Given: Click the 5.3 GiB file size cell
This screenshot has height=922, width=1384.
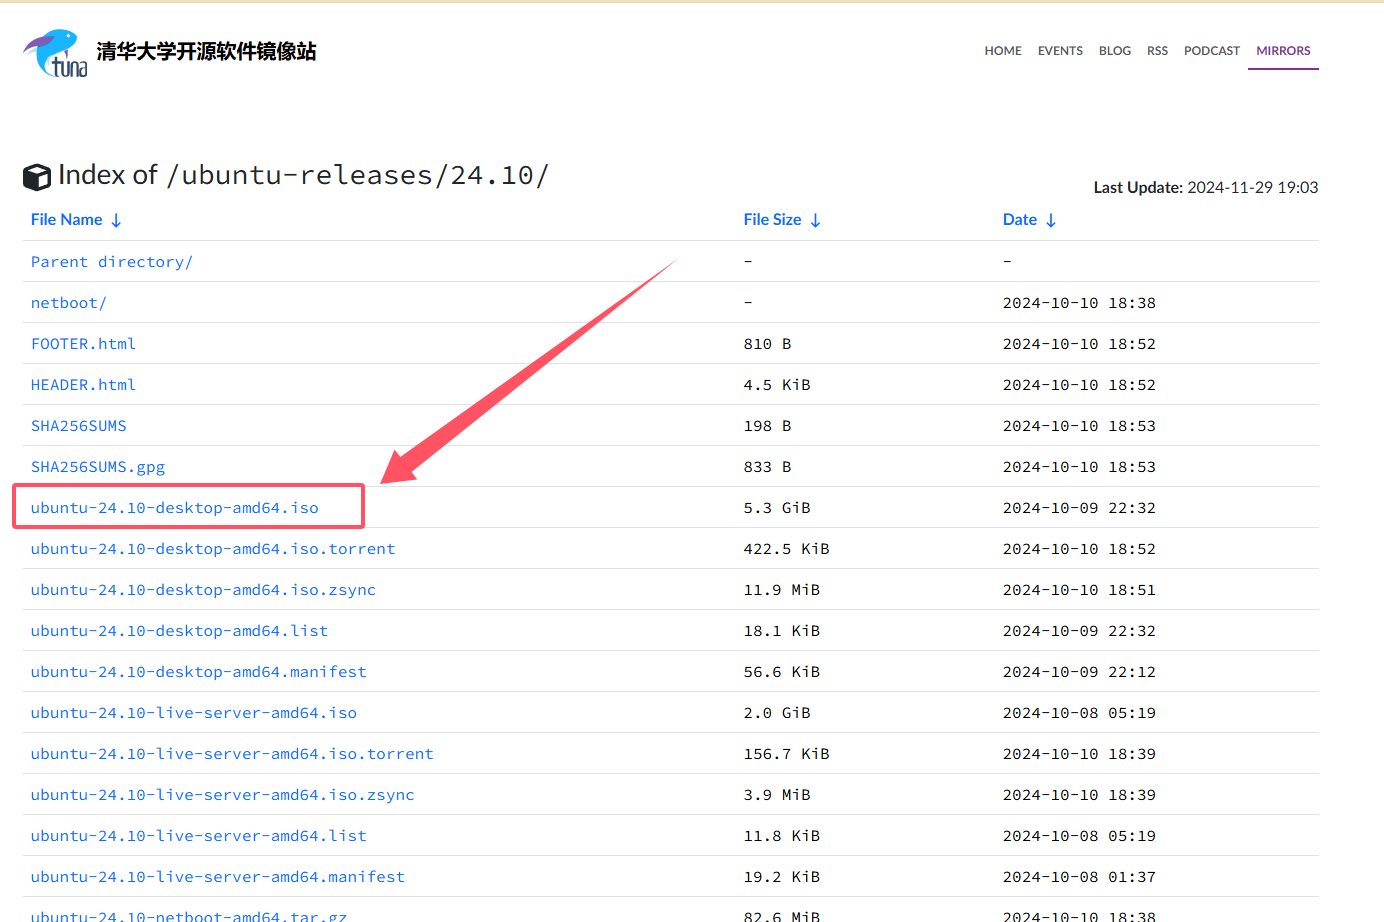Looking at the screenshot, I should coord(777,508).
